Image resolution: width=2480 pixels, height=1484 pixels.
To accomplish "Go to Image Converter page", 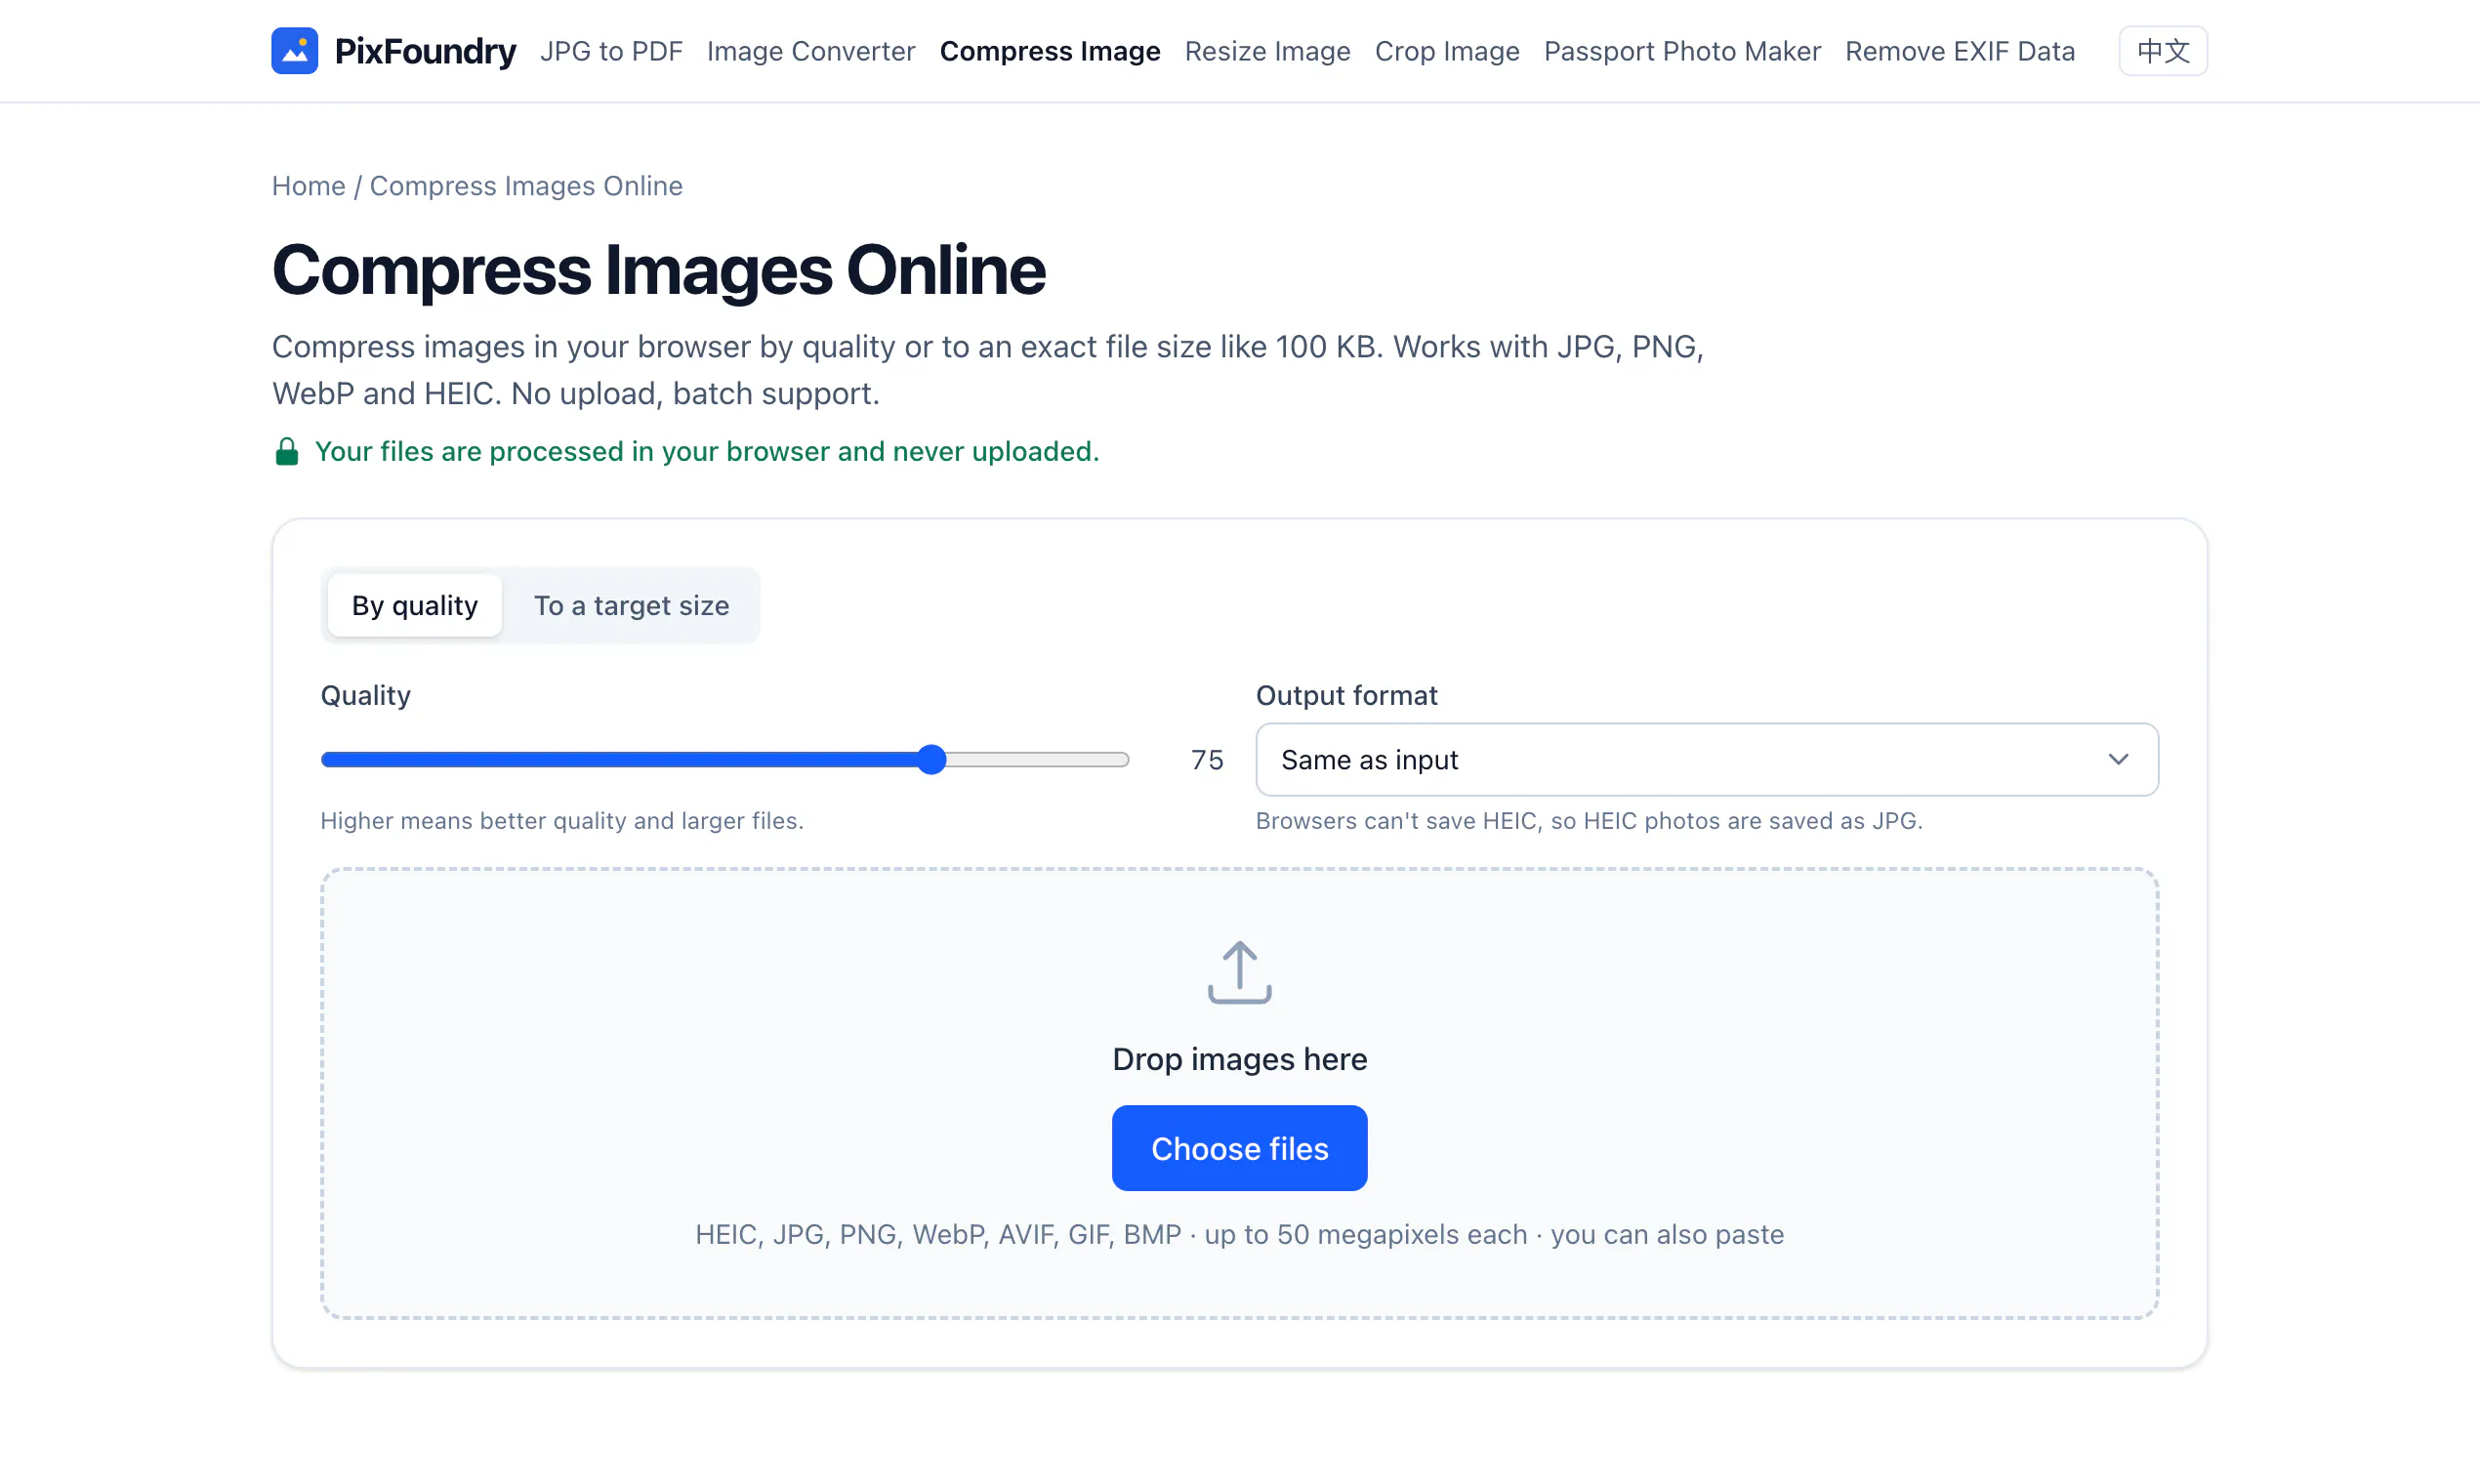I will [810, 51].
